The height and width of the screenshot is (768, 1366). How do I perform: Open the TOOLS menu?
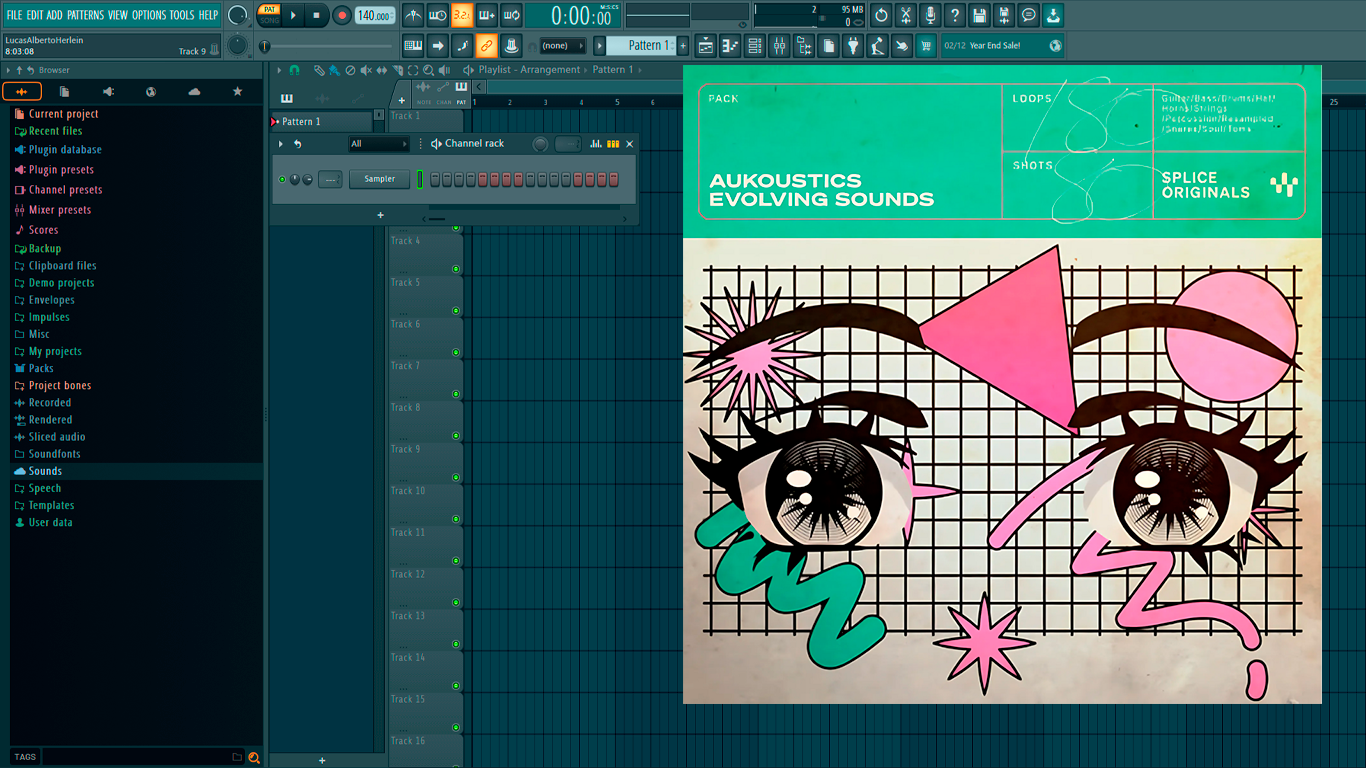coord(182,15)
